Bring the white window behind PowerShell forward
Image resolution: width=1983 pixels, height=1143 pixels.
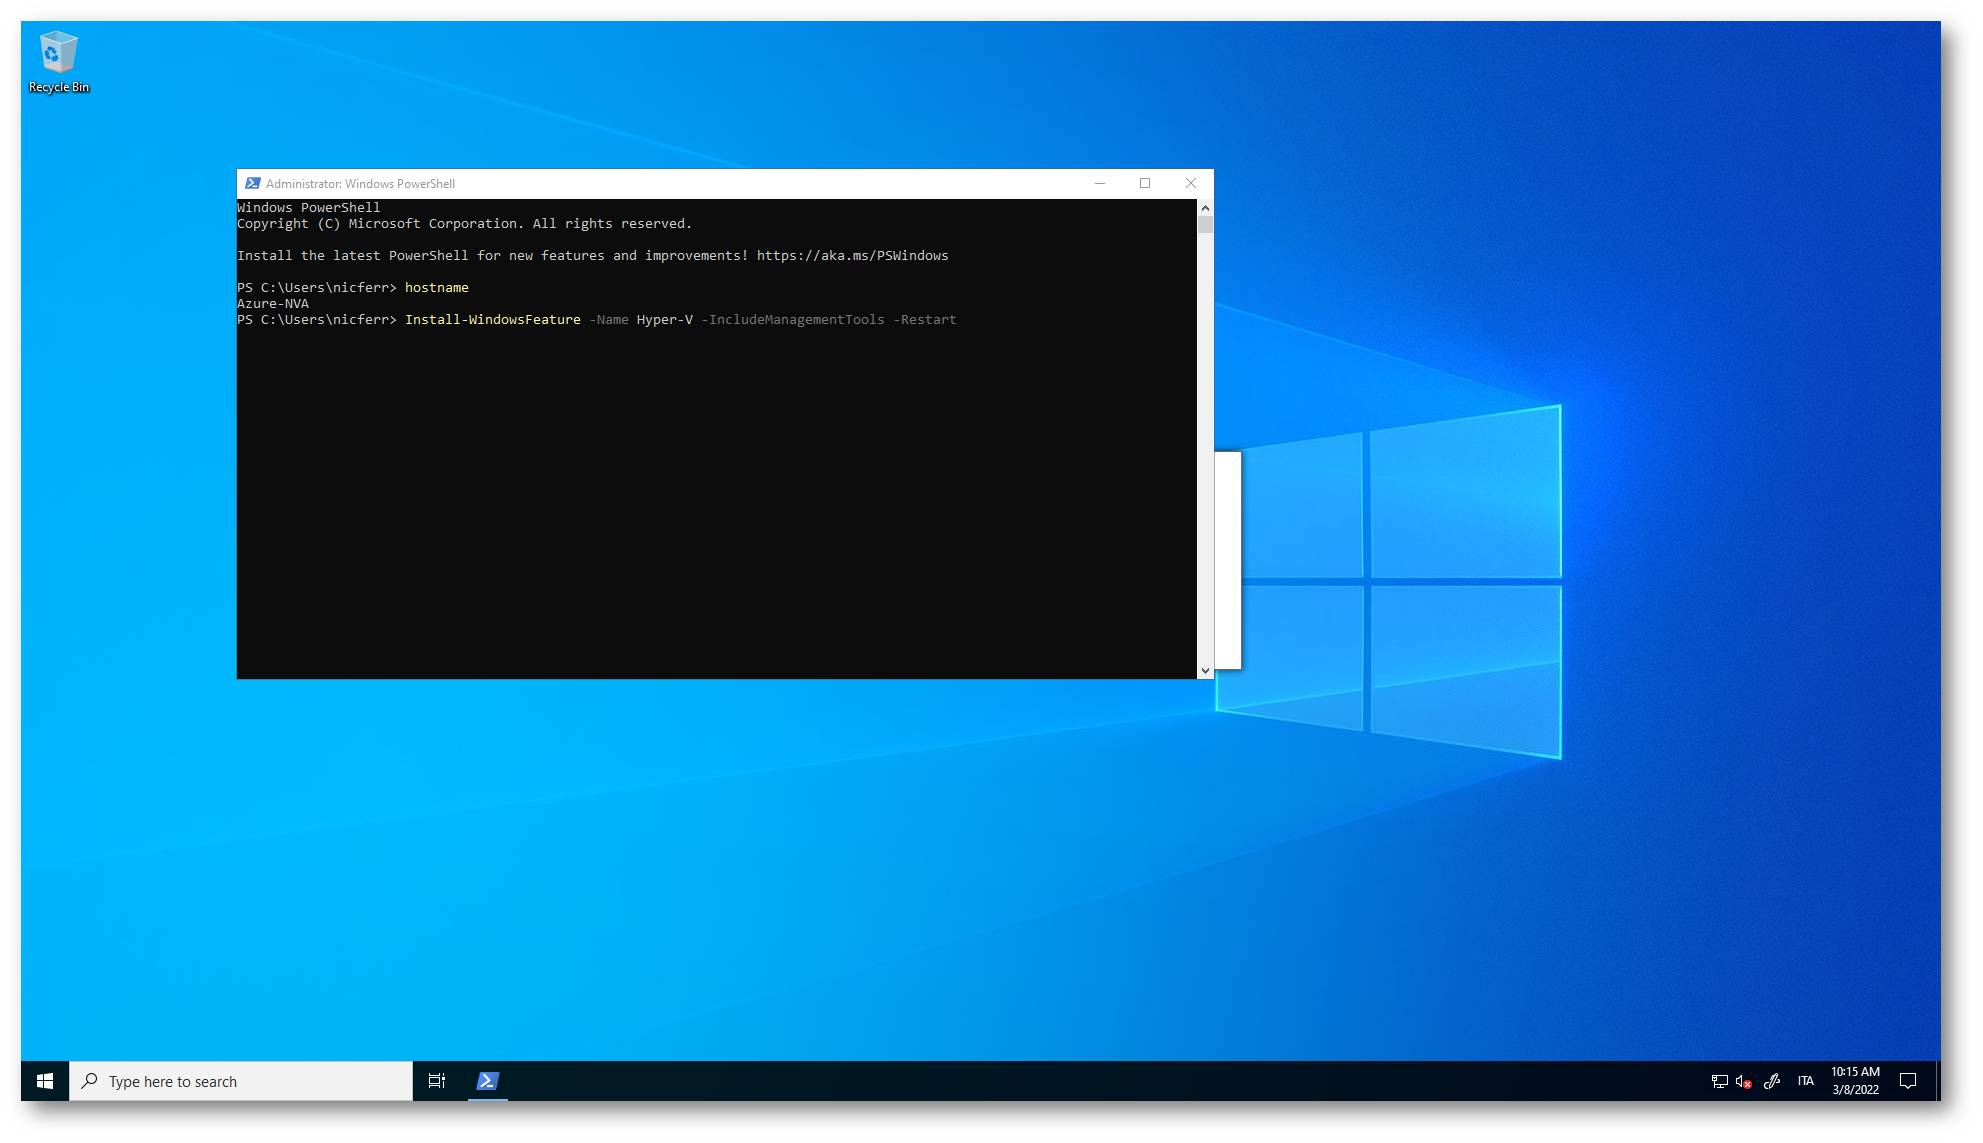pyautogui.click(x=1228, y=560)
